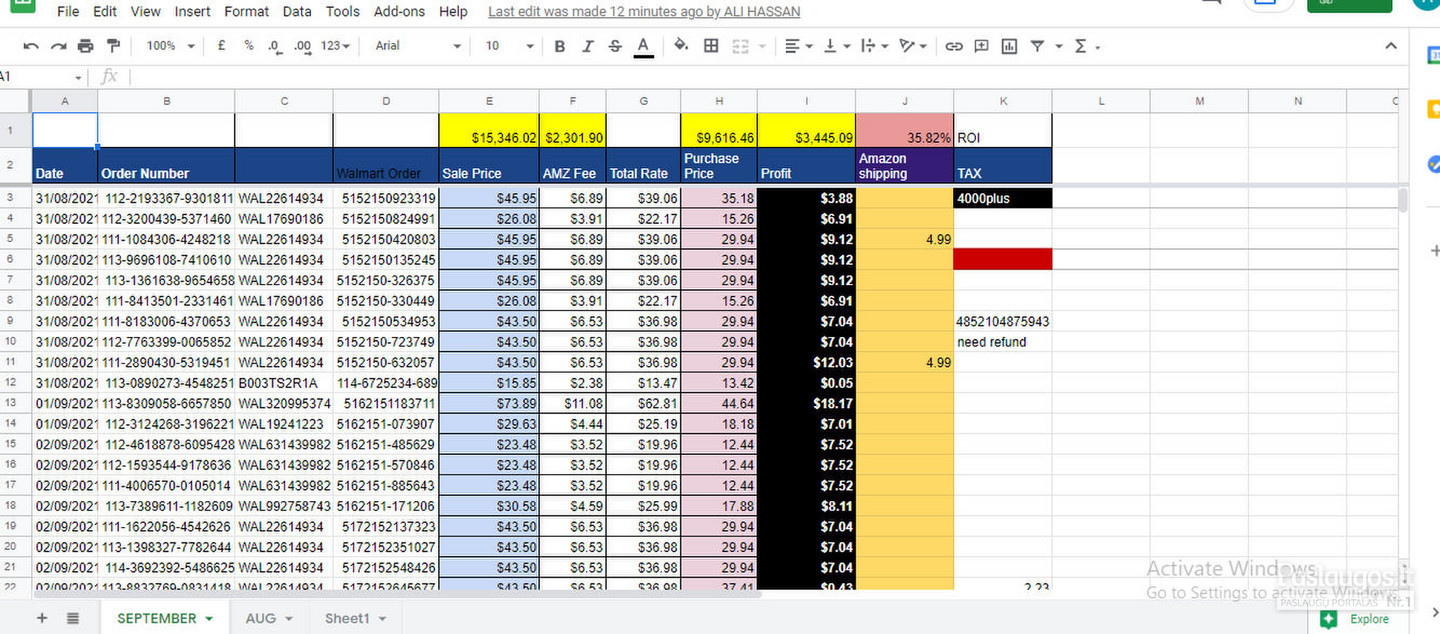The width and height of the screenshot is (1440, 634).
Task: Open the borders tool
Action: pyautogui.click(x=711, y=46)
